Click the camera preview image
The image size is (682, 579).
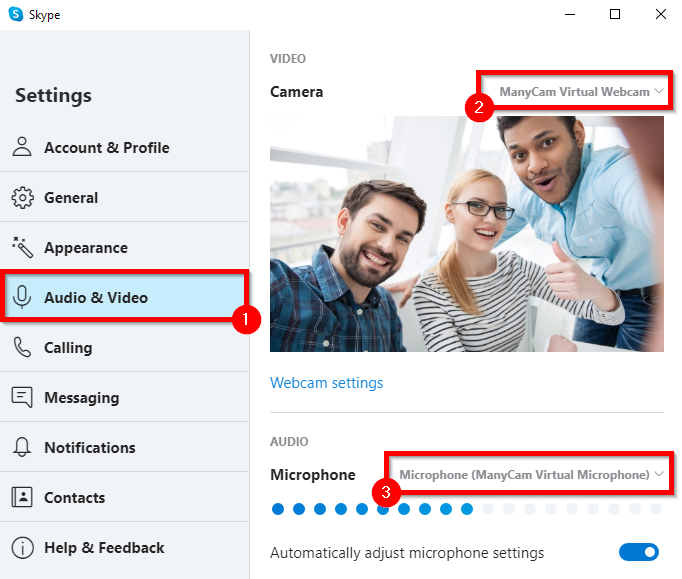coord(466,233)
